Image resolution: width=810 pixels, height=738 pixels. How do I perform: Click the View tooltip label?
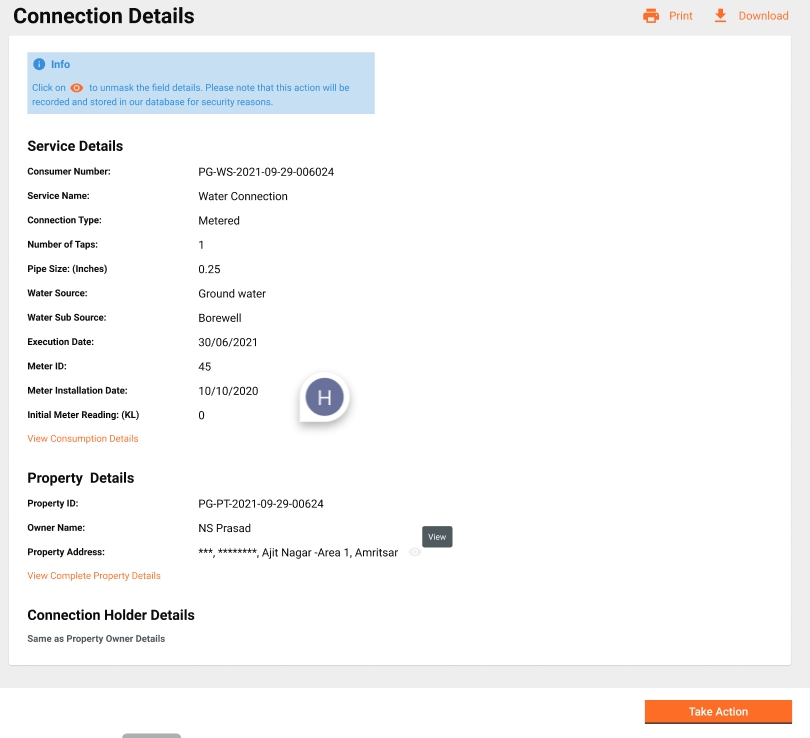437,537
